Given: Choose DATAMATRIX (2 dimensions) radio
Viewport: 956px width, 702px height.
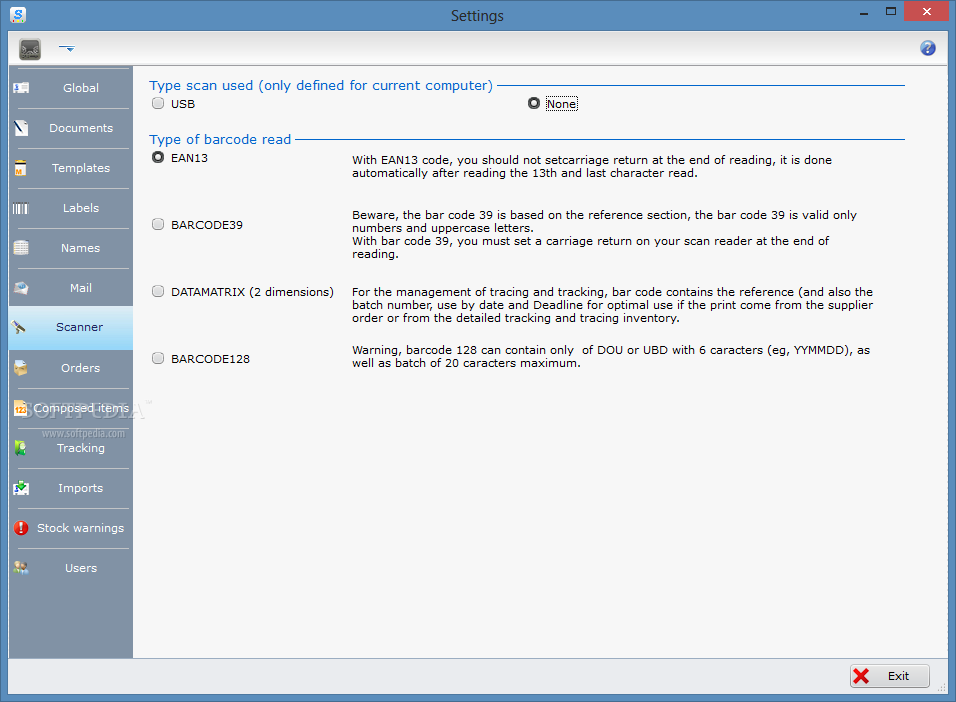Looking at the screenshot, I should (158, 291).
